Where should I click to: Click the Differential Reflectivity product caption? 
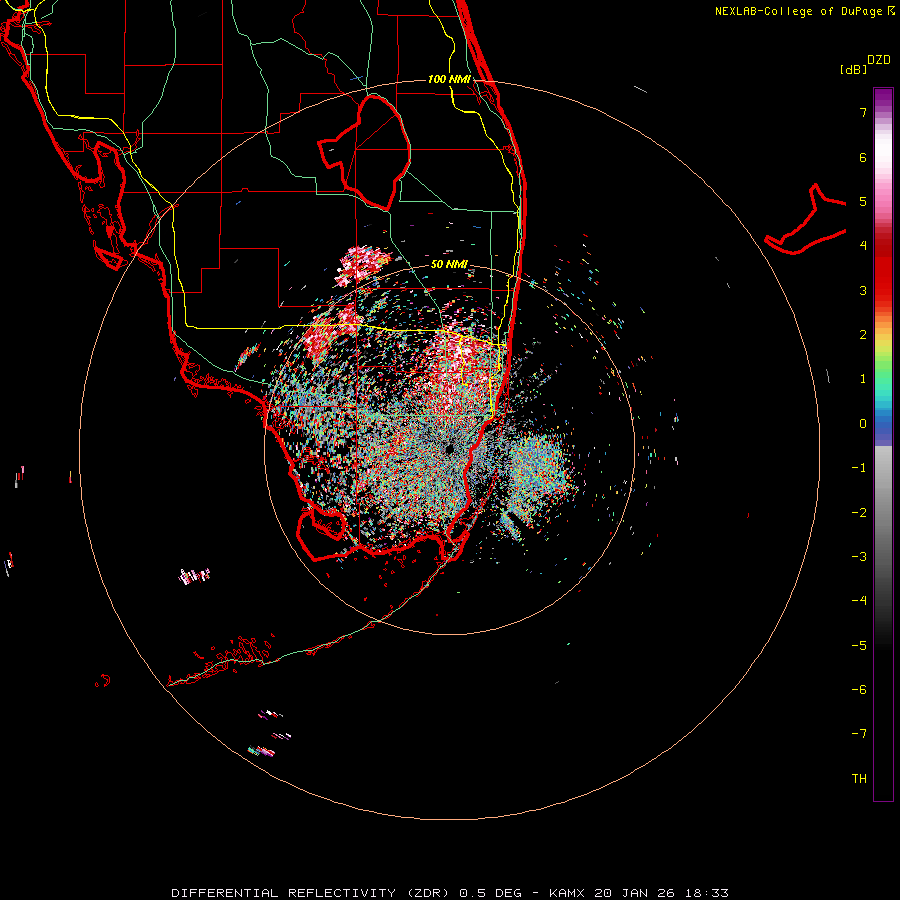[x=450, y=893]
